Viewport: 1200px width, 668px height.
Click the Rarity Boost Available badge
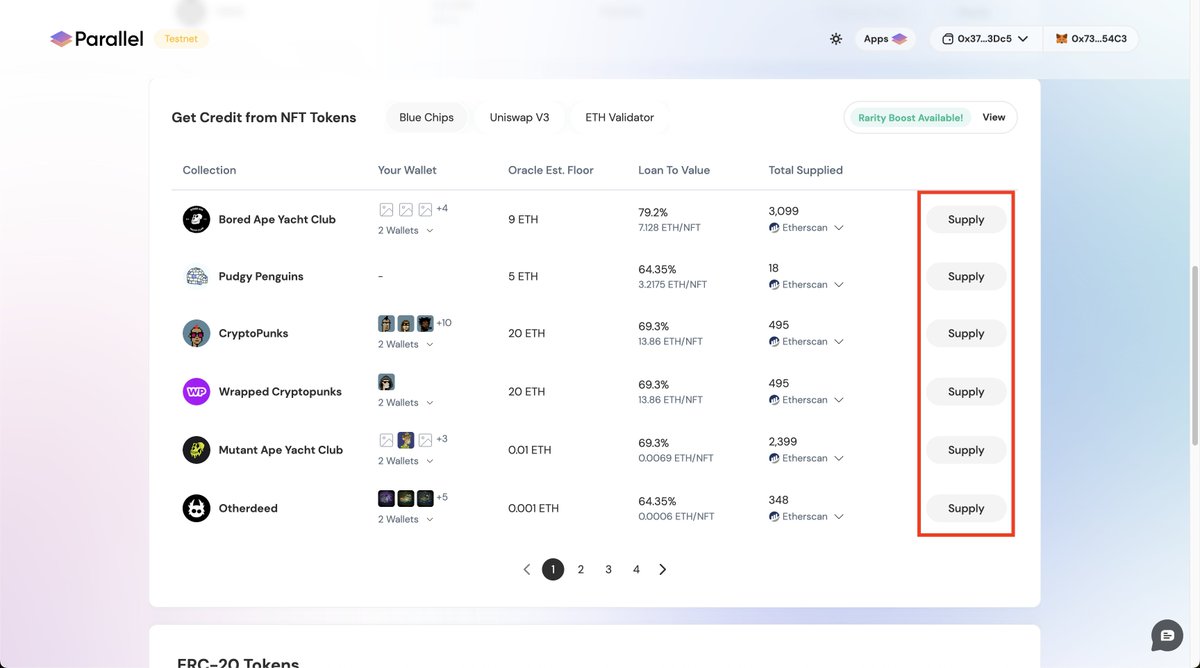[x=910, y=118]
